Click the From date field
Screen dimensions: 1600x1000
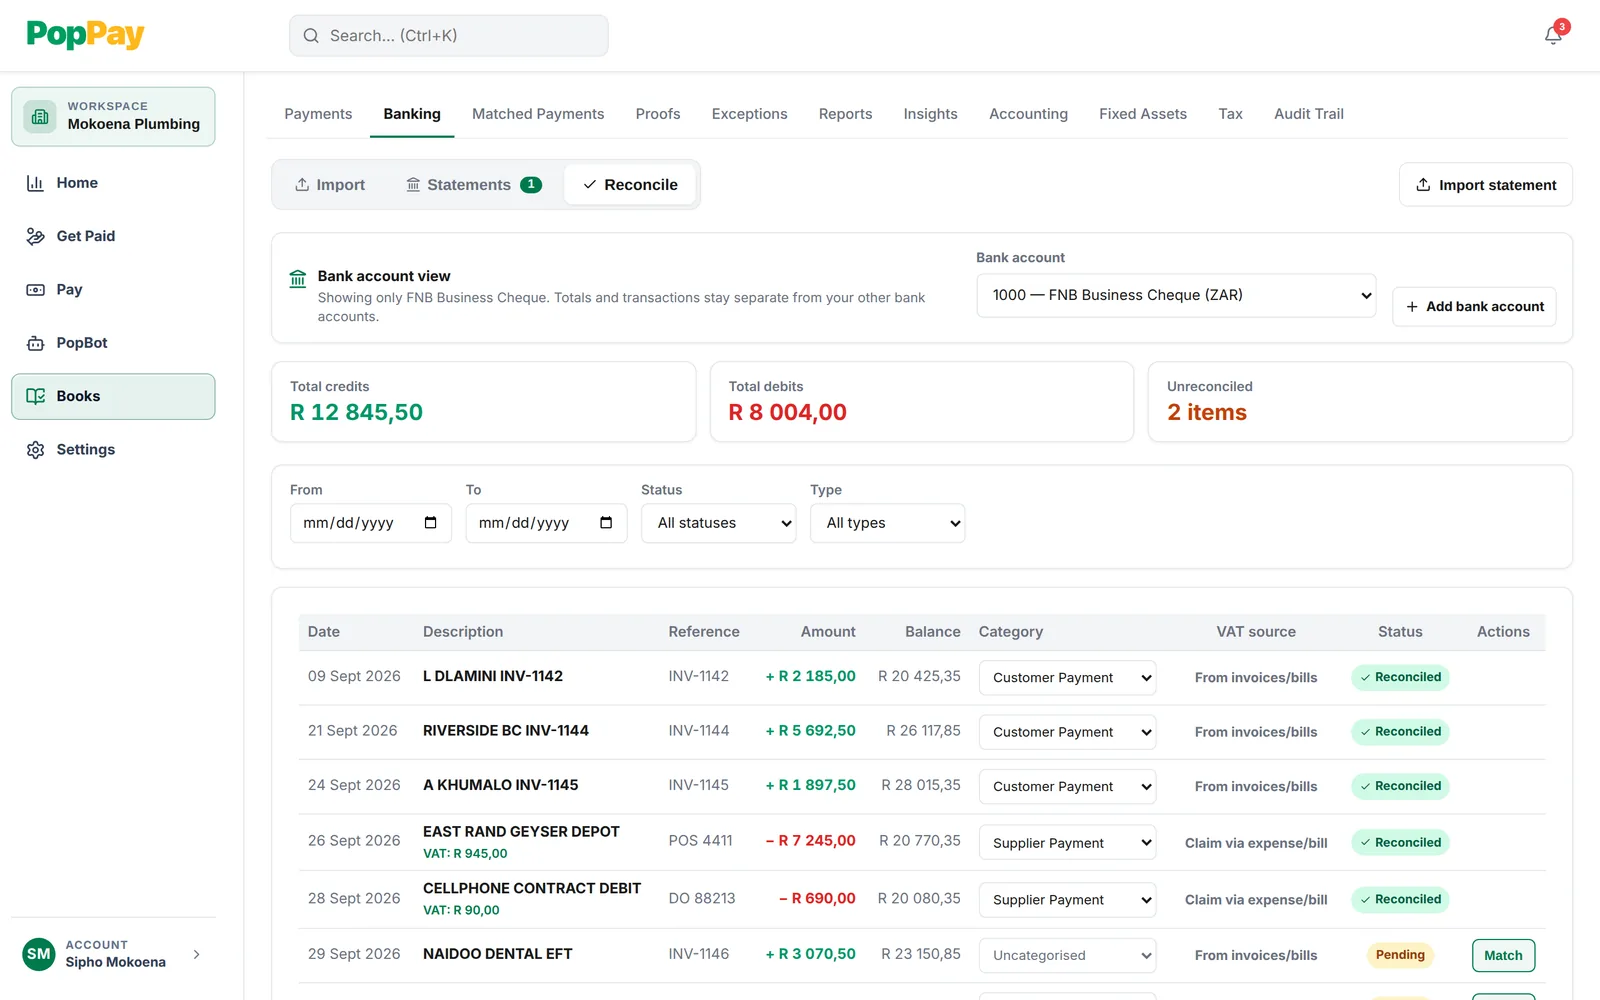(370, 523)
